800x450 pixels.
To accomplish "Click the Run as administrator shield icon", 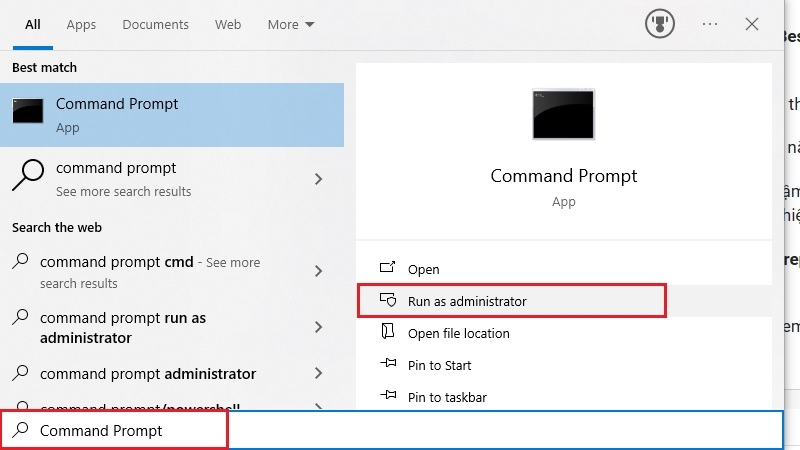I will click(388, 300).
